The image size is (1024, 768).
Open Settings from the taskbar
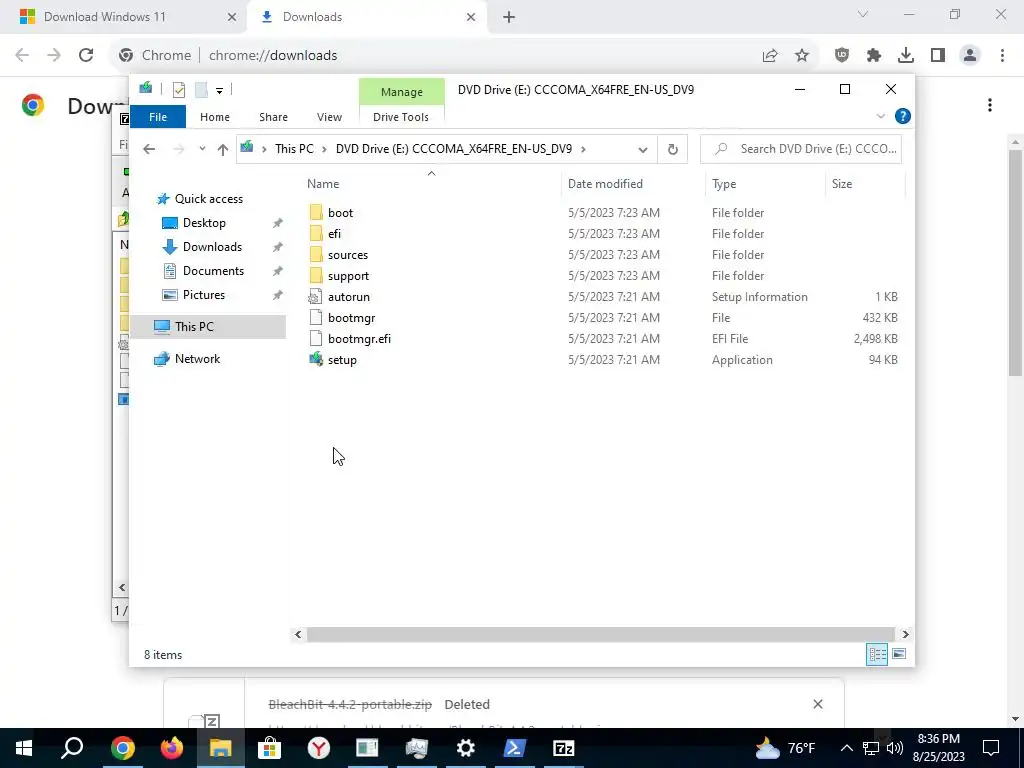[465, 748]
